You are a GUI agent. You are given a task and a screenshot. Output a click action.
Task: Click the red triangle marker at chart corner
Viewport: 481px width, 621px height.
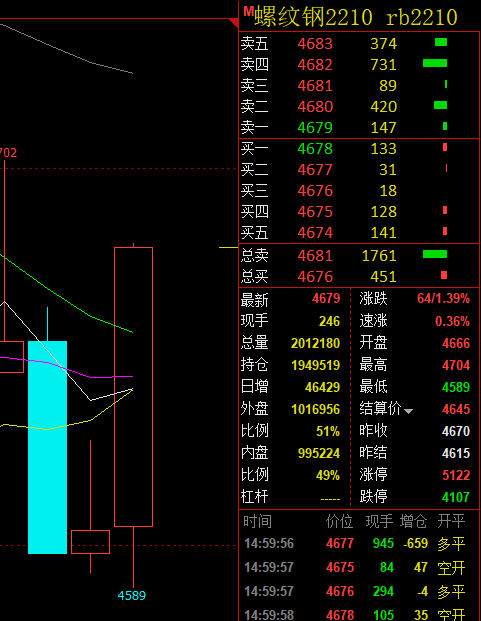point(234,23)
